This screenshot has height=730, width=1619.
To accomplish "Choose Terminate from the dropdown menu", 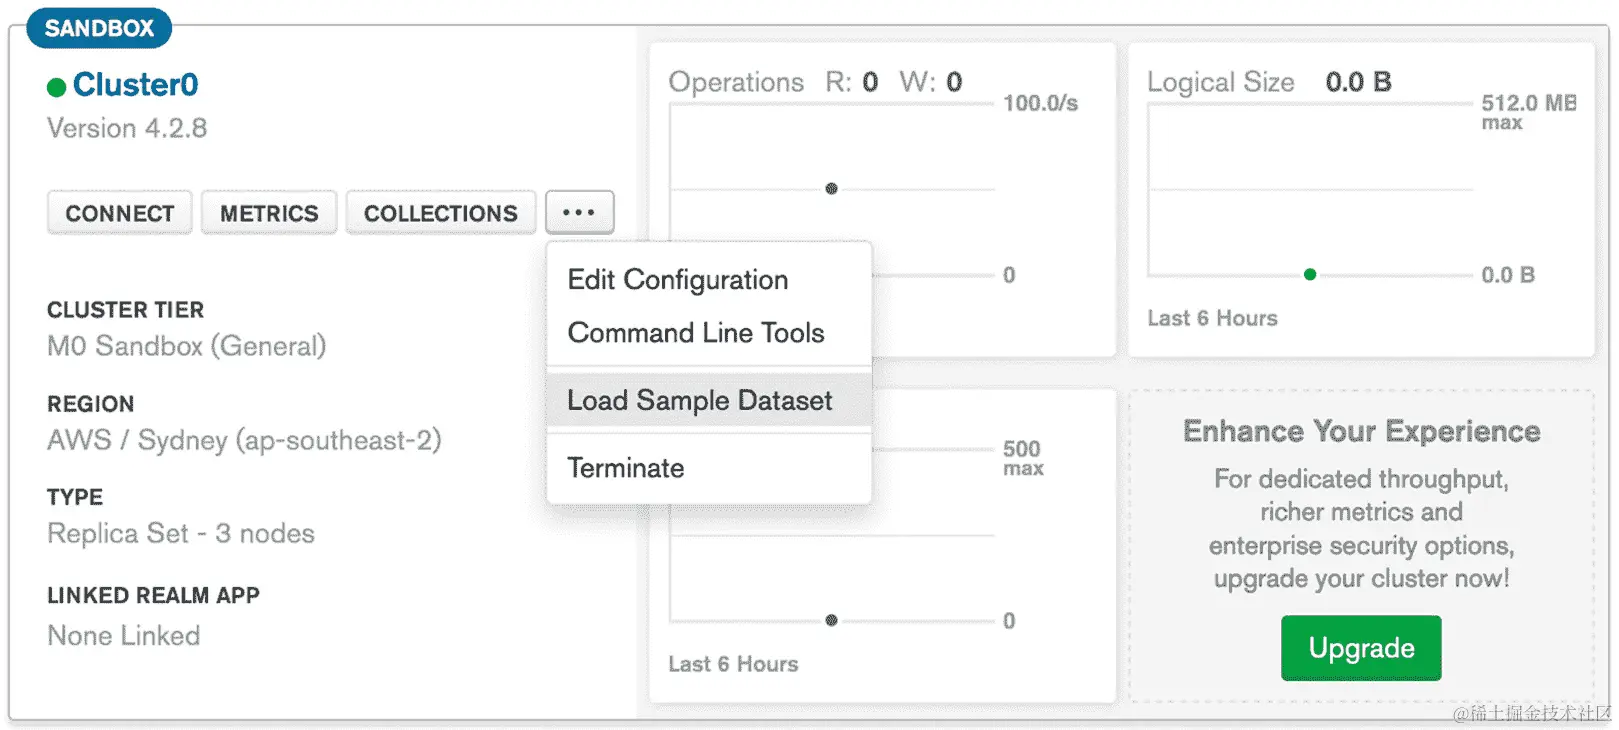I will point(626,468).
